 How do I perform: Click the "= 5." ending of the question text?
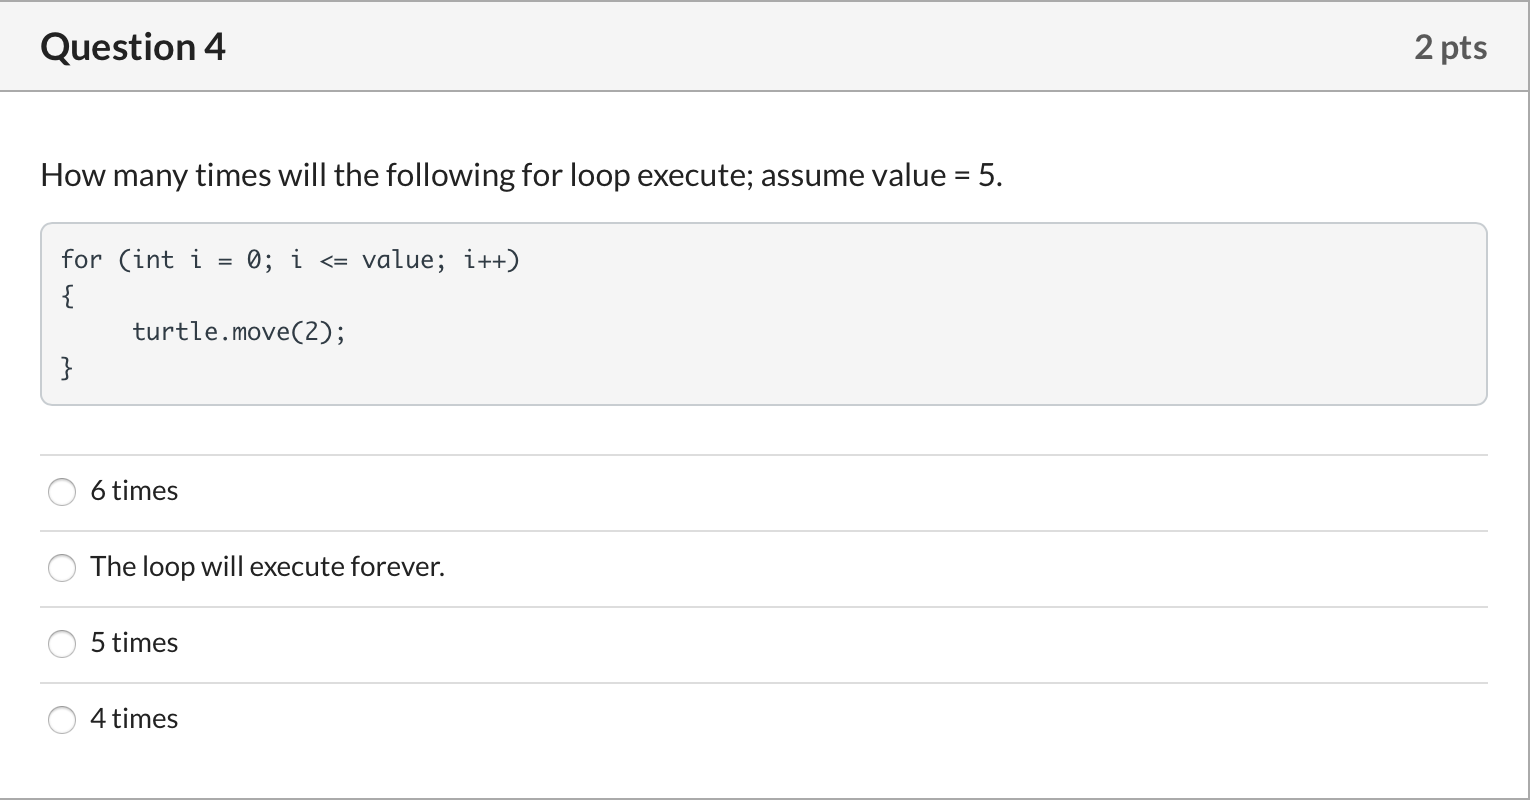pyautogui.click(x=977, y=175)
